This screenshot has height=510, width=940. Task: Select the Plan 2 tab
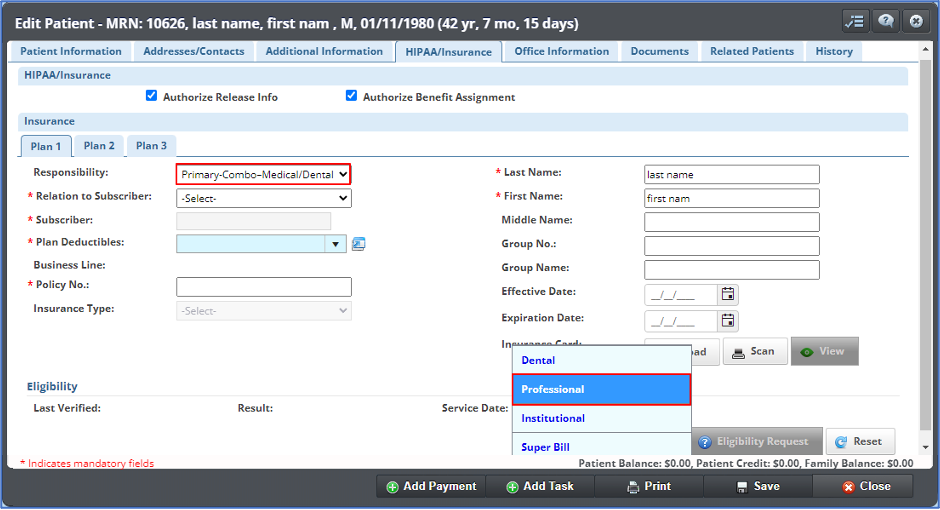pyautogui.click(x=99, y=146)
